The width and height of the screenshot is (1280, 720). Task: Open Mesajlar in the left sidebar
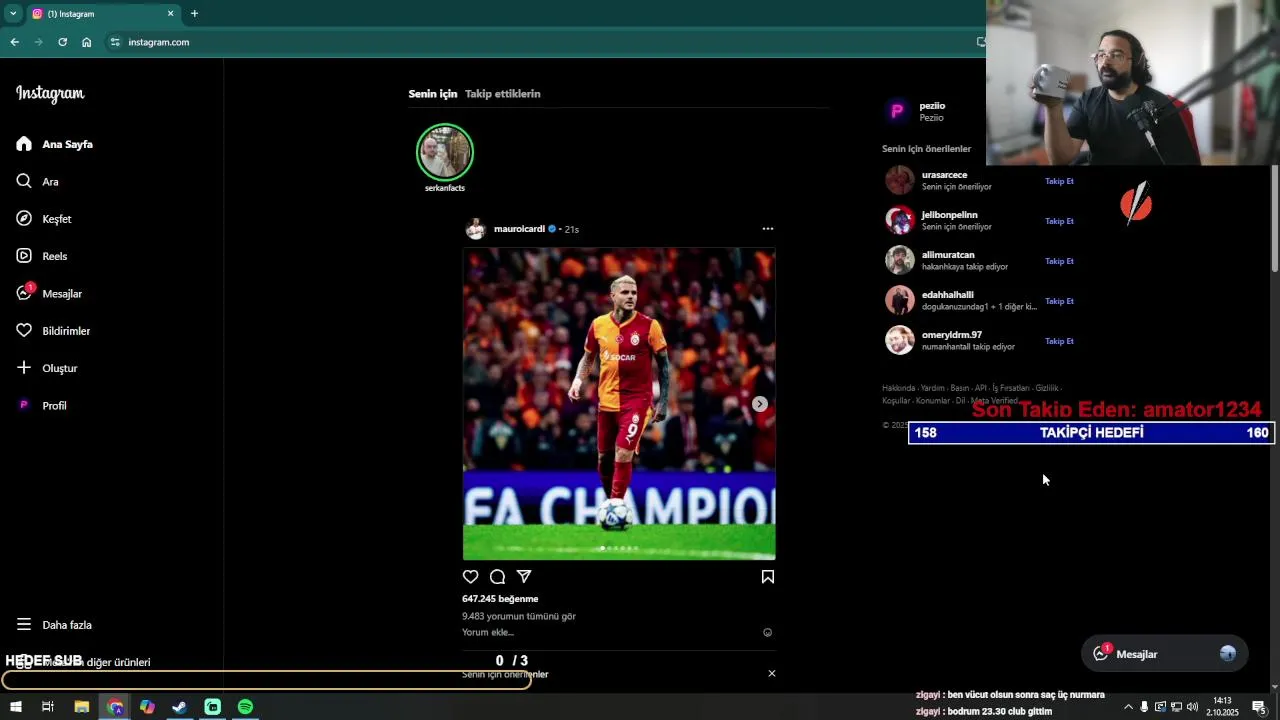point(49,294)
